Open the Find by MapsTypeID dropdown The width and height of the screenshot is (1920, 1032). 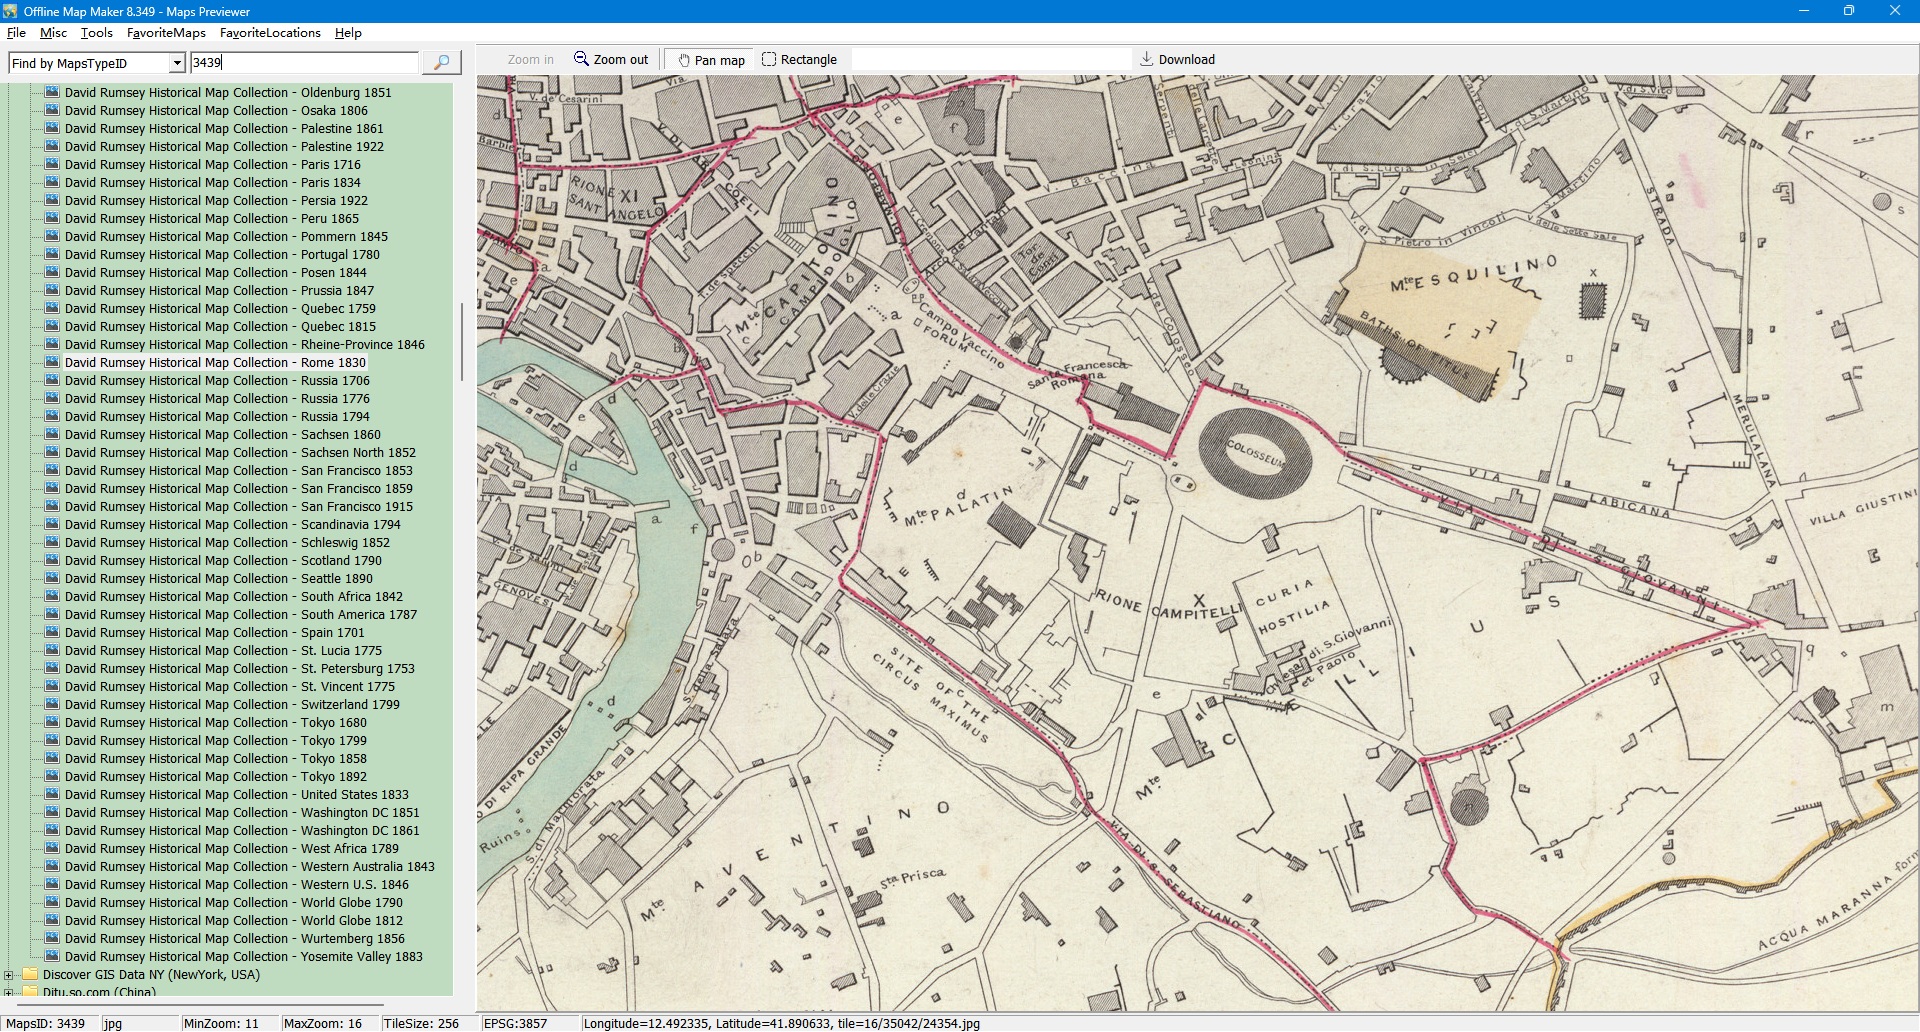click(x=177, y=63)
